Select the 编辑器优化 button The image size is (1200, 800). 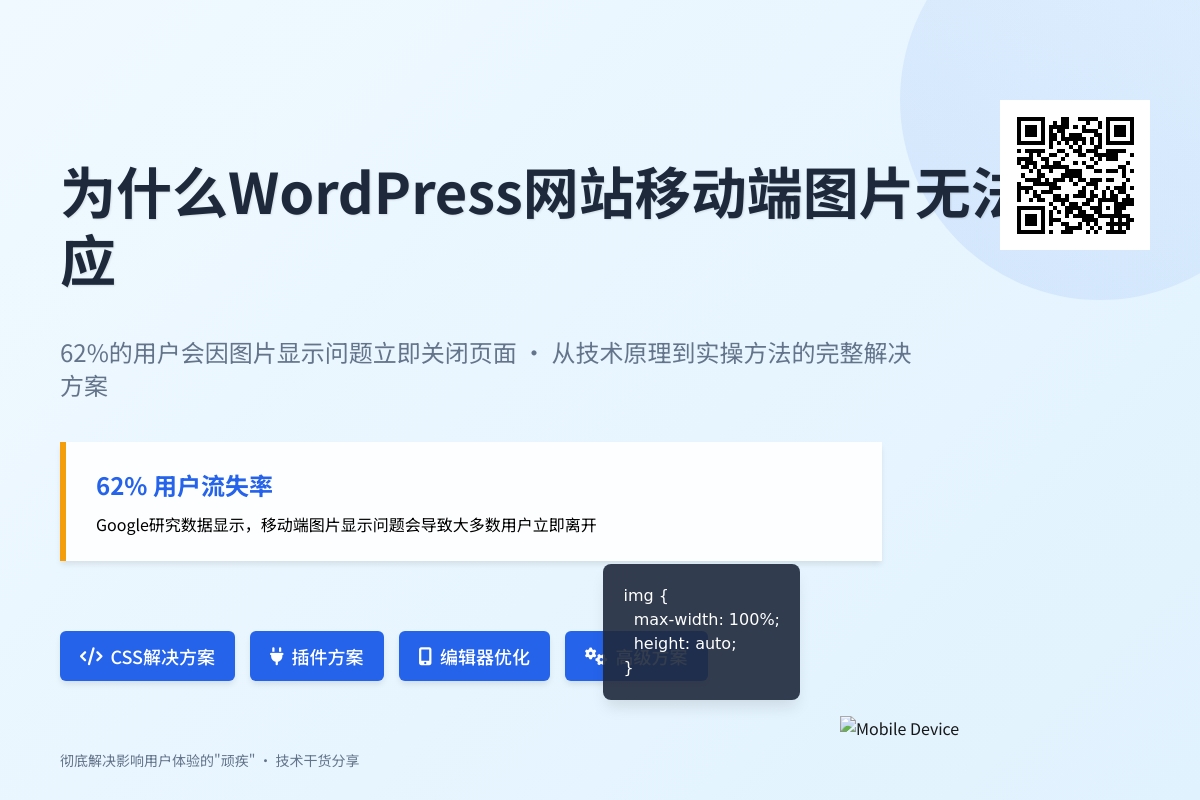pyautogui.click(x=474, y=656)
